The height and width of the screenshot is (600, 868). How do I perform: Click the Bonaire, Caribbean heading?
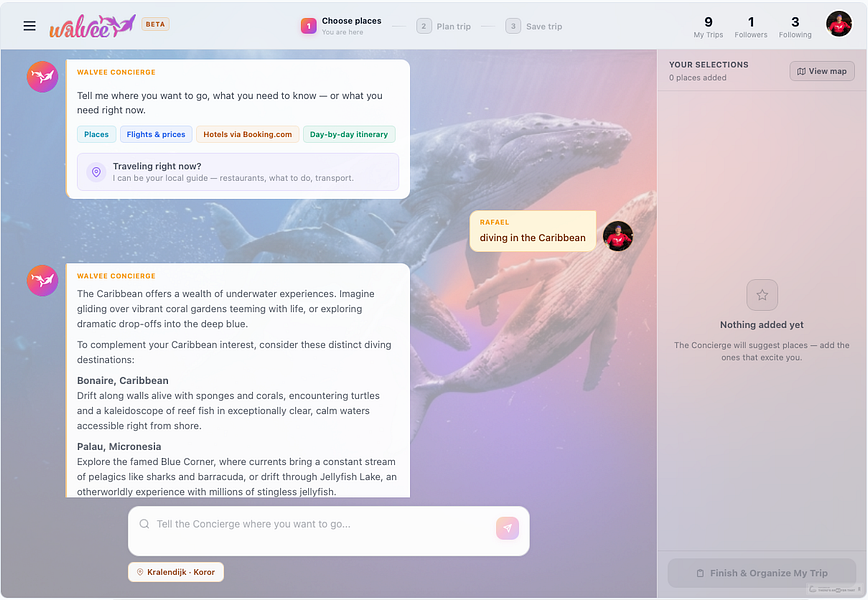[122, 381]
